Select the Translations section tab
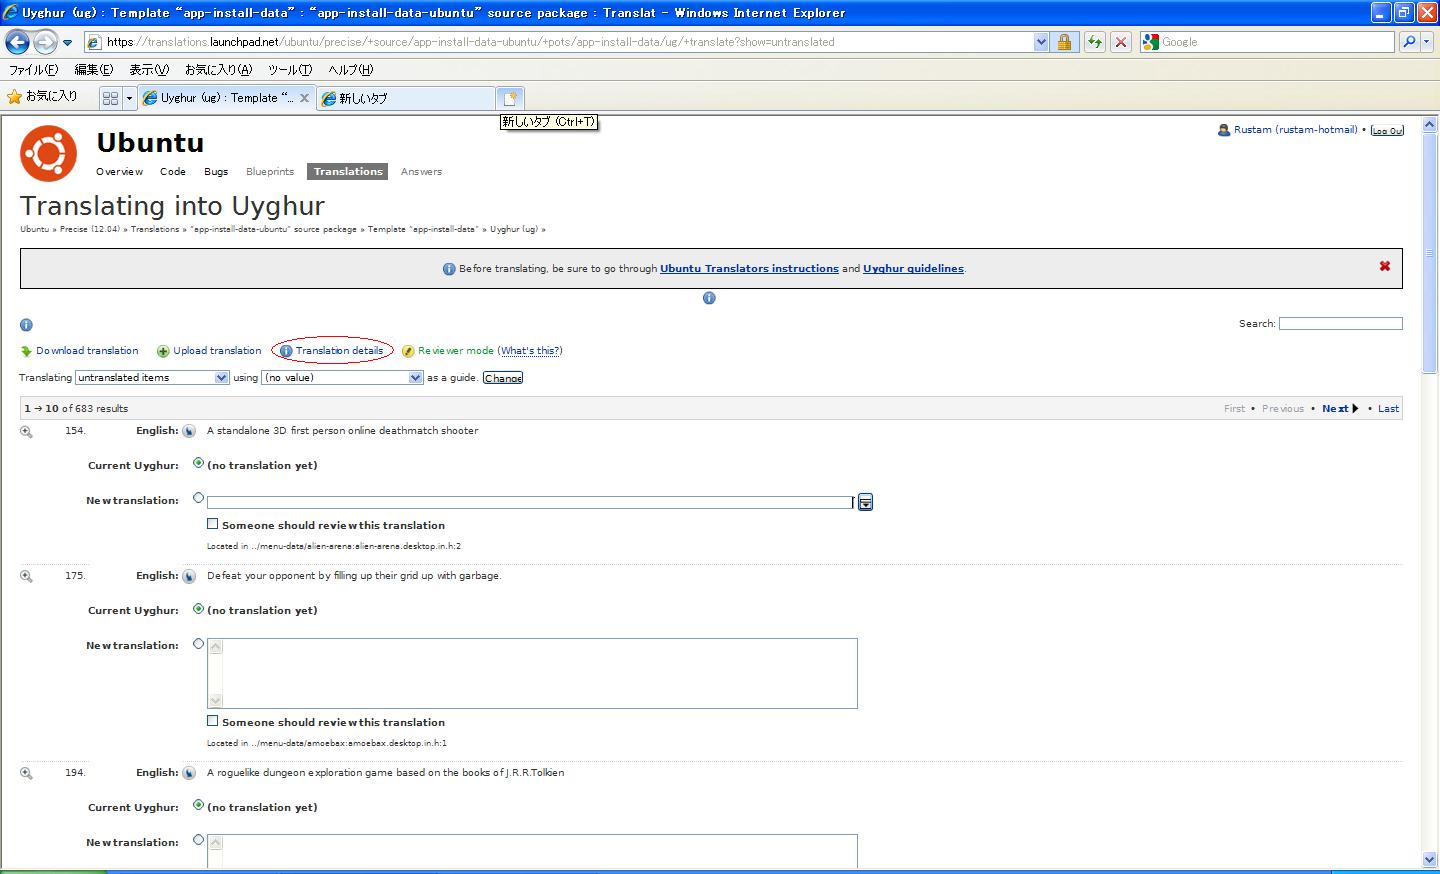The width and height of the screenshot is (1440, 874). click(x=348, y=172)
